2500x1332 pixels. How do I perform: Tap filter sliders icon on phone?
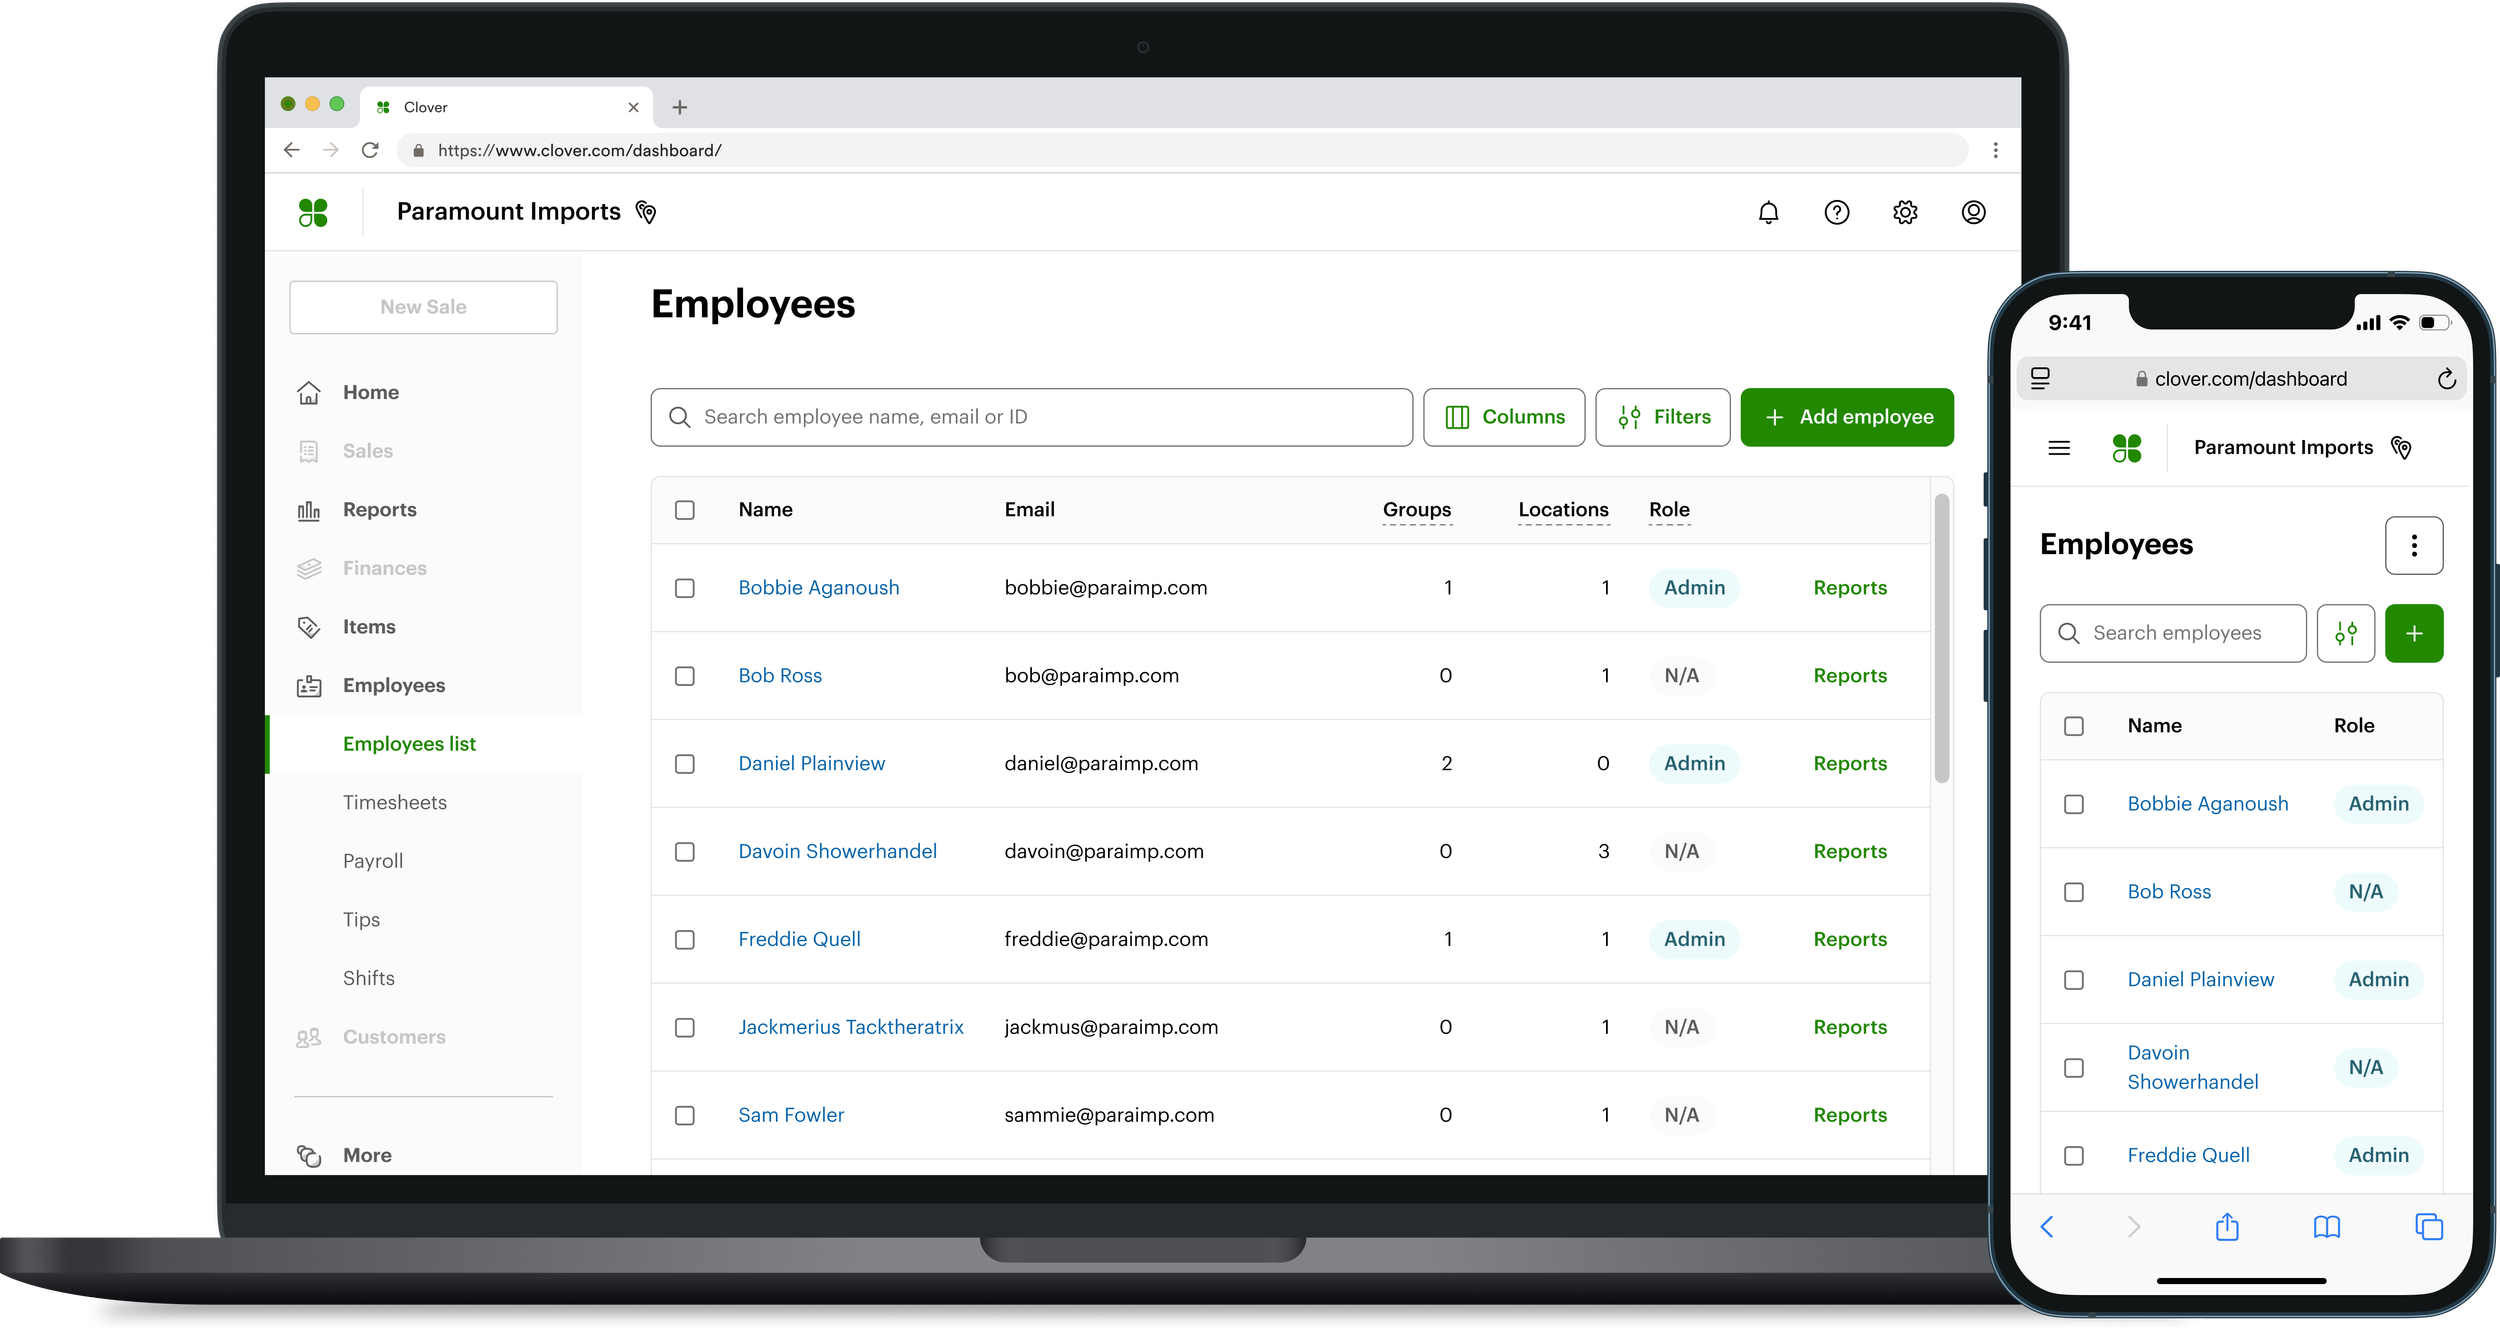coord(2345,633)
